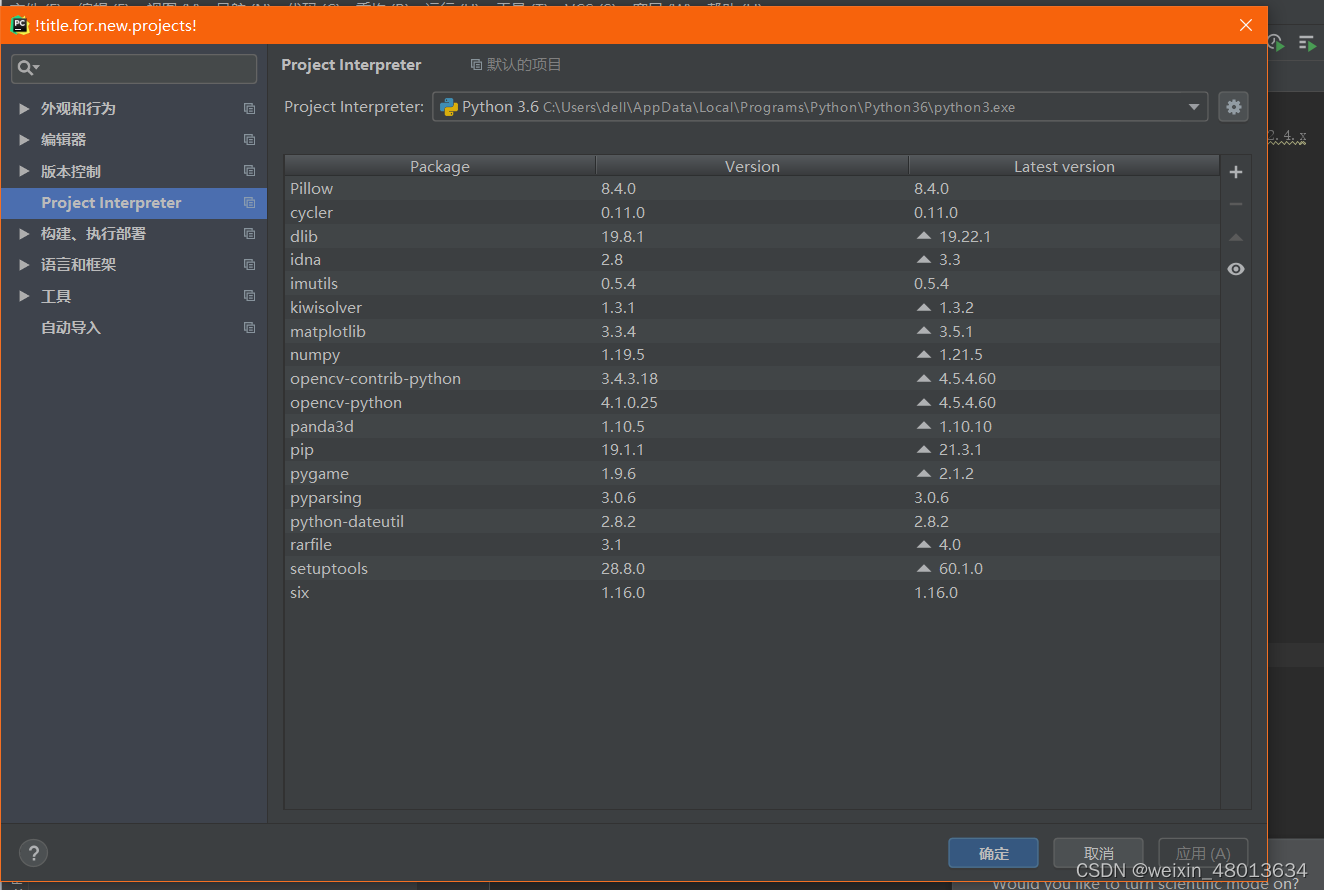
Task: Select the kiwisolver package row
Action: pyautogui.click(x=752, y=307)
